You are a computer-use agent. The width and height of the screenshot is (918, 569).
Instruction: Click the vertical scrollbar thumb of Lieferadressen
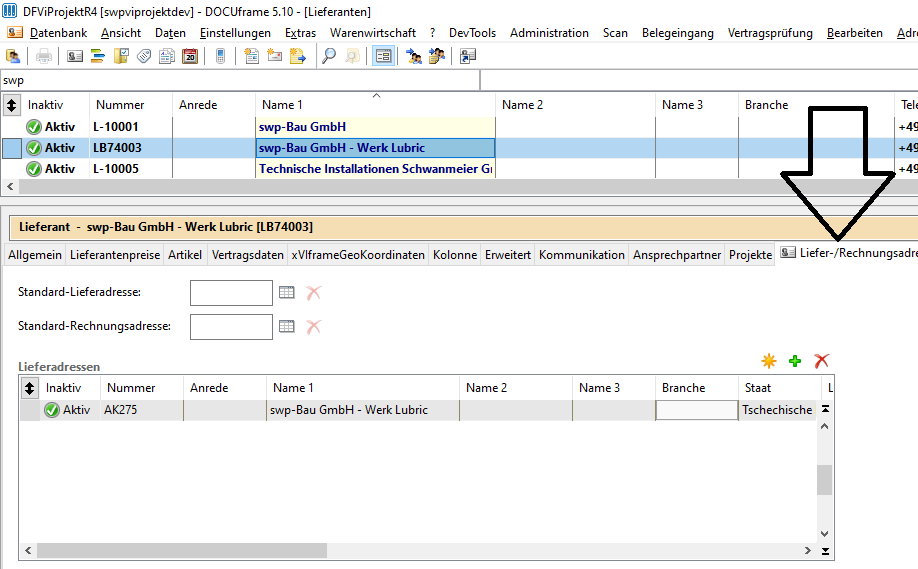point(824,479)
